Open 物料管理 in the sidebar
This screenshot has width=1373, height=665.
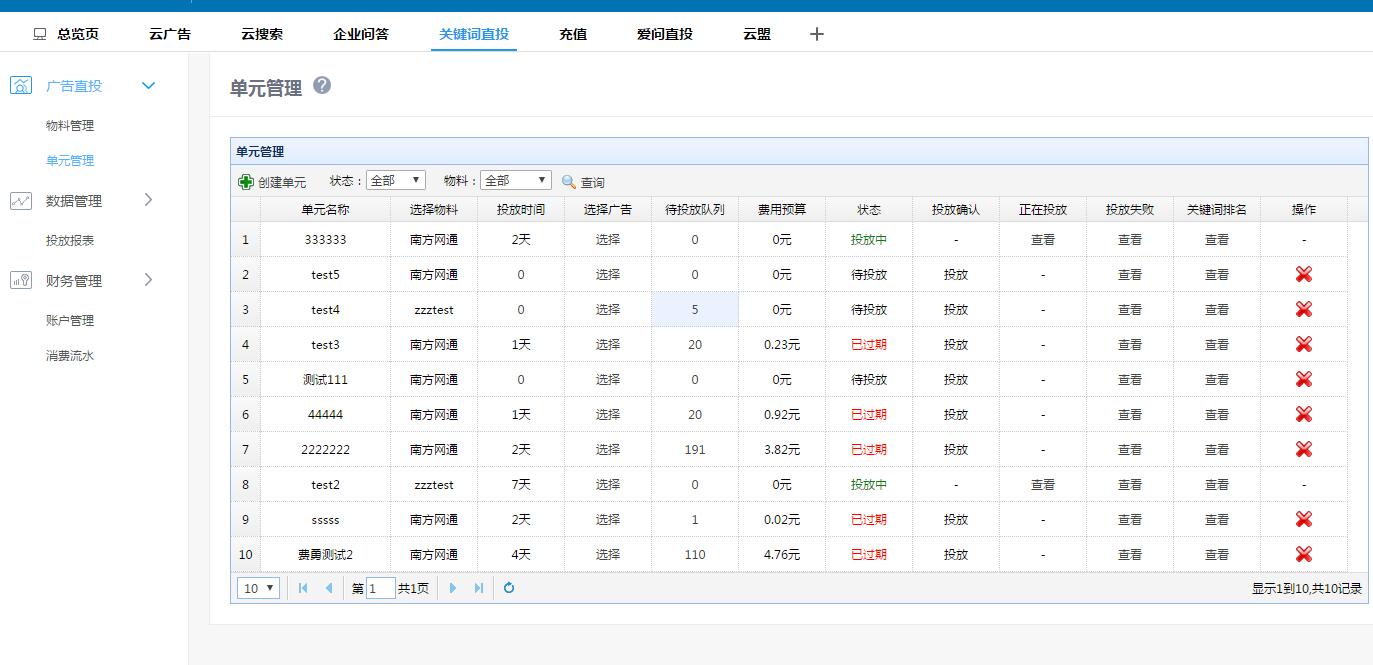click(70, 126)
